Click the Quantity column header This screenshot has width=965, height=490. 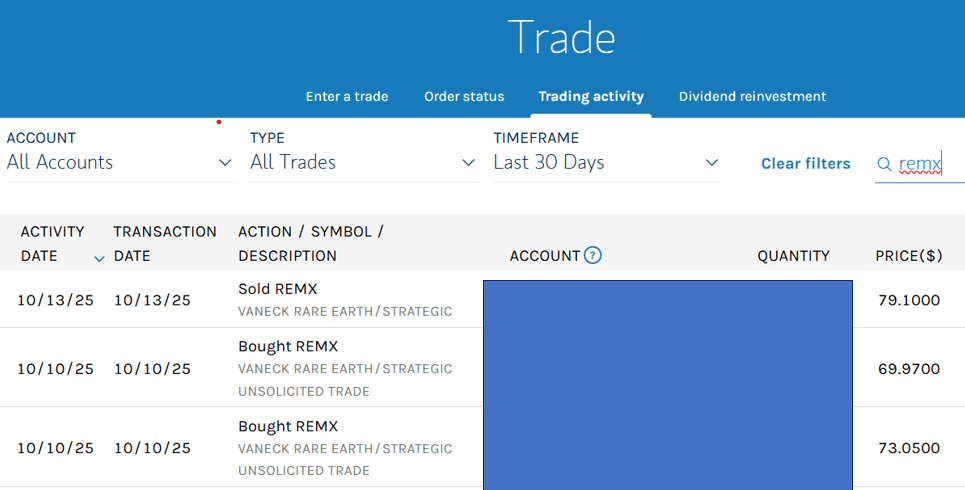[793, 256]
